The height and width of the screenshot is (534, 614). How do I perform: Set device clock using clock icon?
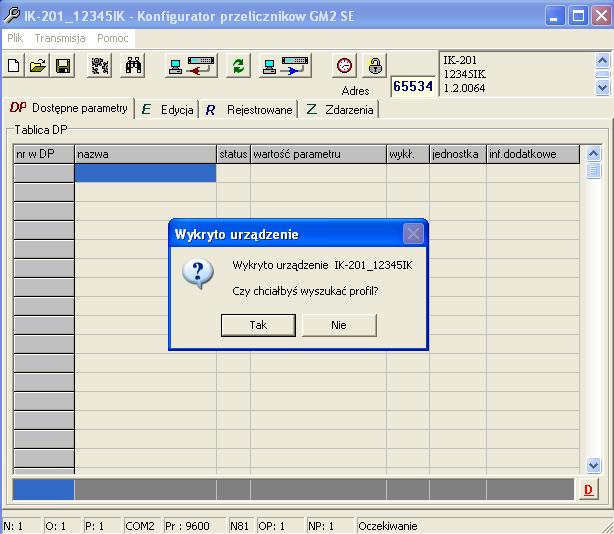[x=345, y=65]
